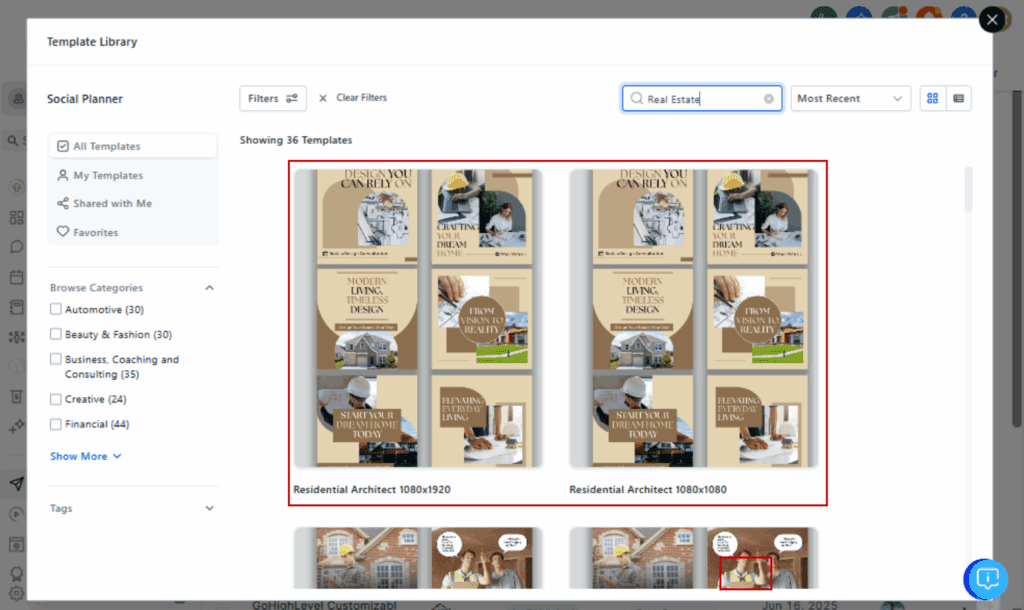The height and width of the screenshot is (610, 1024).
Task: Click the Template Library title
Action: coord(92,42)
